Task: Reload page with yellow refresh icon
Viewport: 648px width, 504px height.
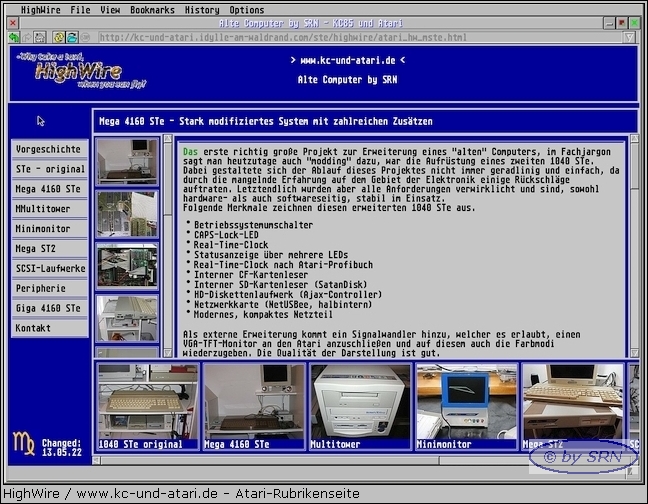Action: pyautogui.click(x=59, y=38)
